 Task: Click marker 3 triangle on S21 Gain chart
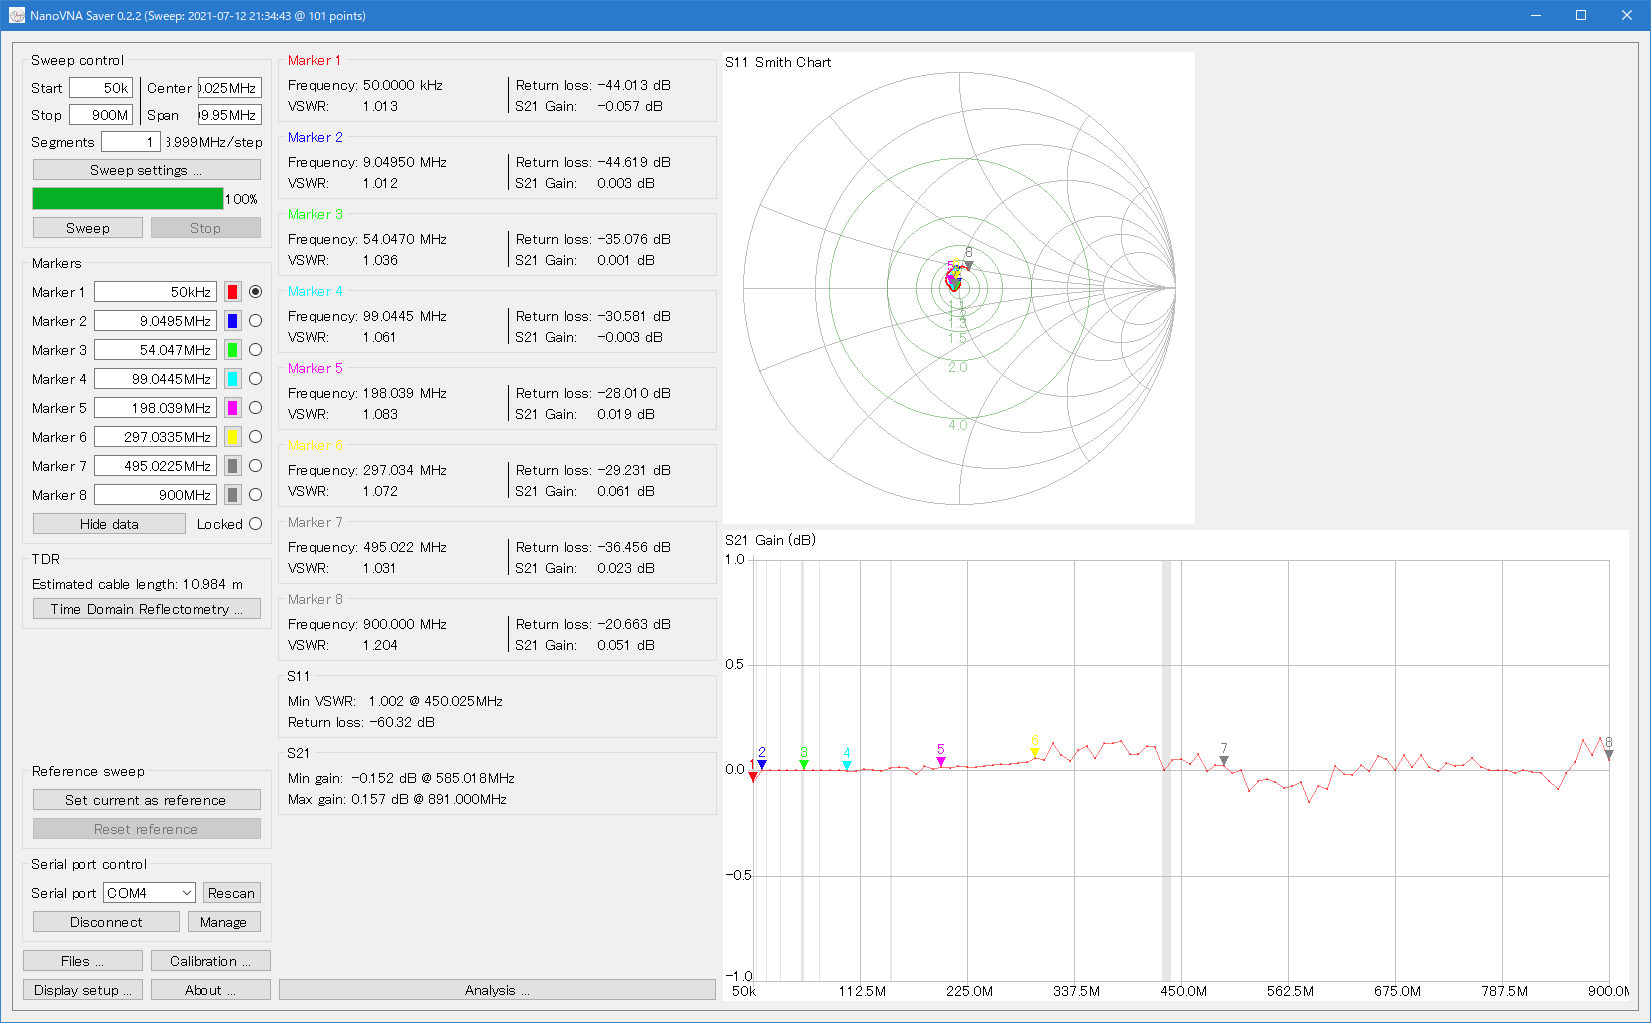pos(804,765)
